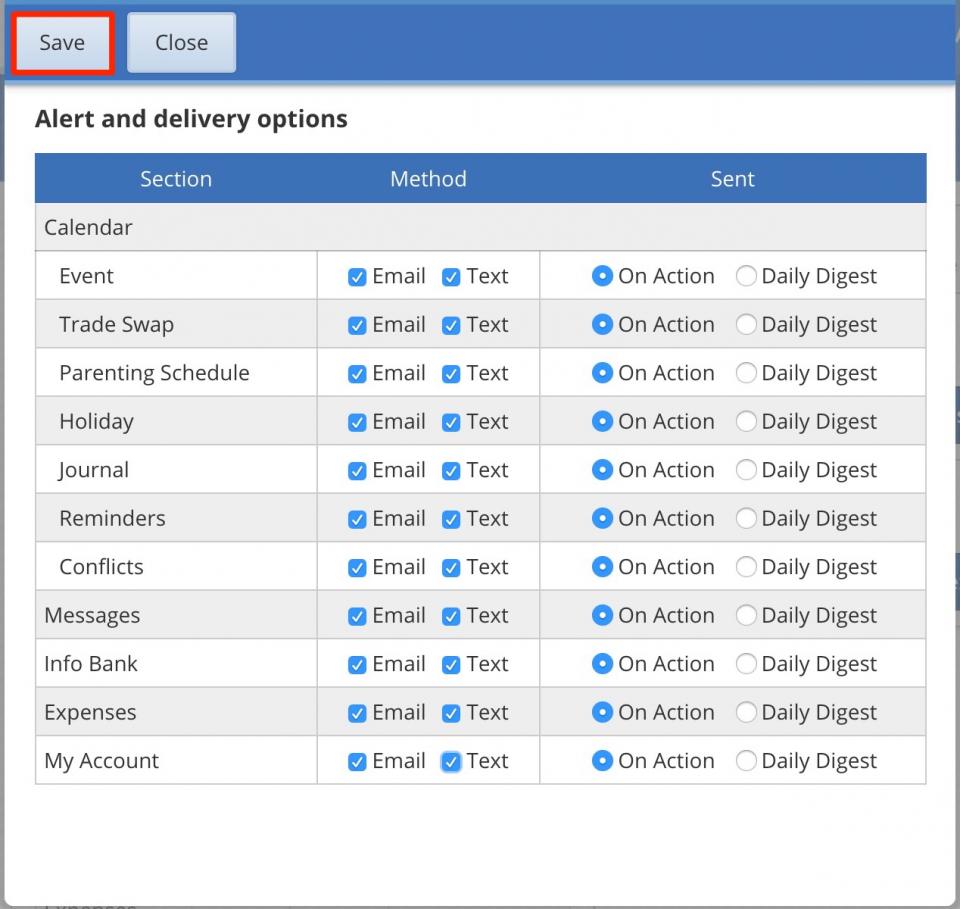The width and height of the screenshot is (960, 909).
Task: Toggle Text checkbox for Conflicts
Action: [451, 567]
